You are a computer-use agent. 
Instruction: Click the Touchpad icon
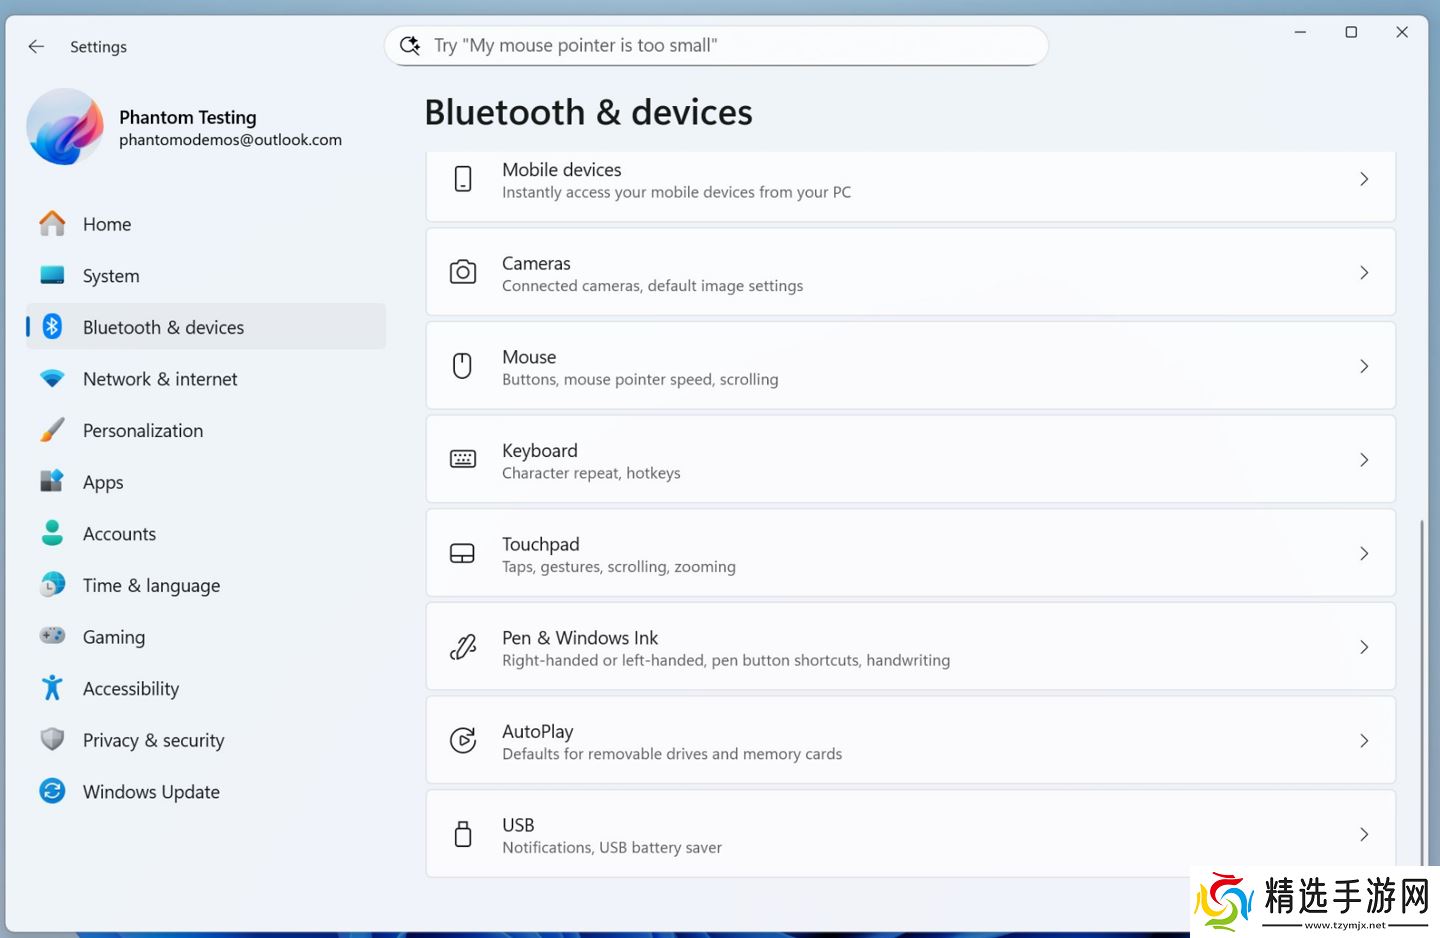[x=463, y=553]
